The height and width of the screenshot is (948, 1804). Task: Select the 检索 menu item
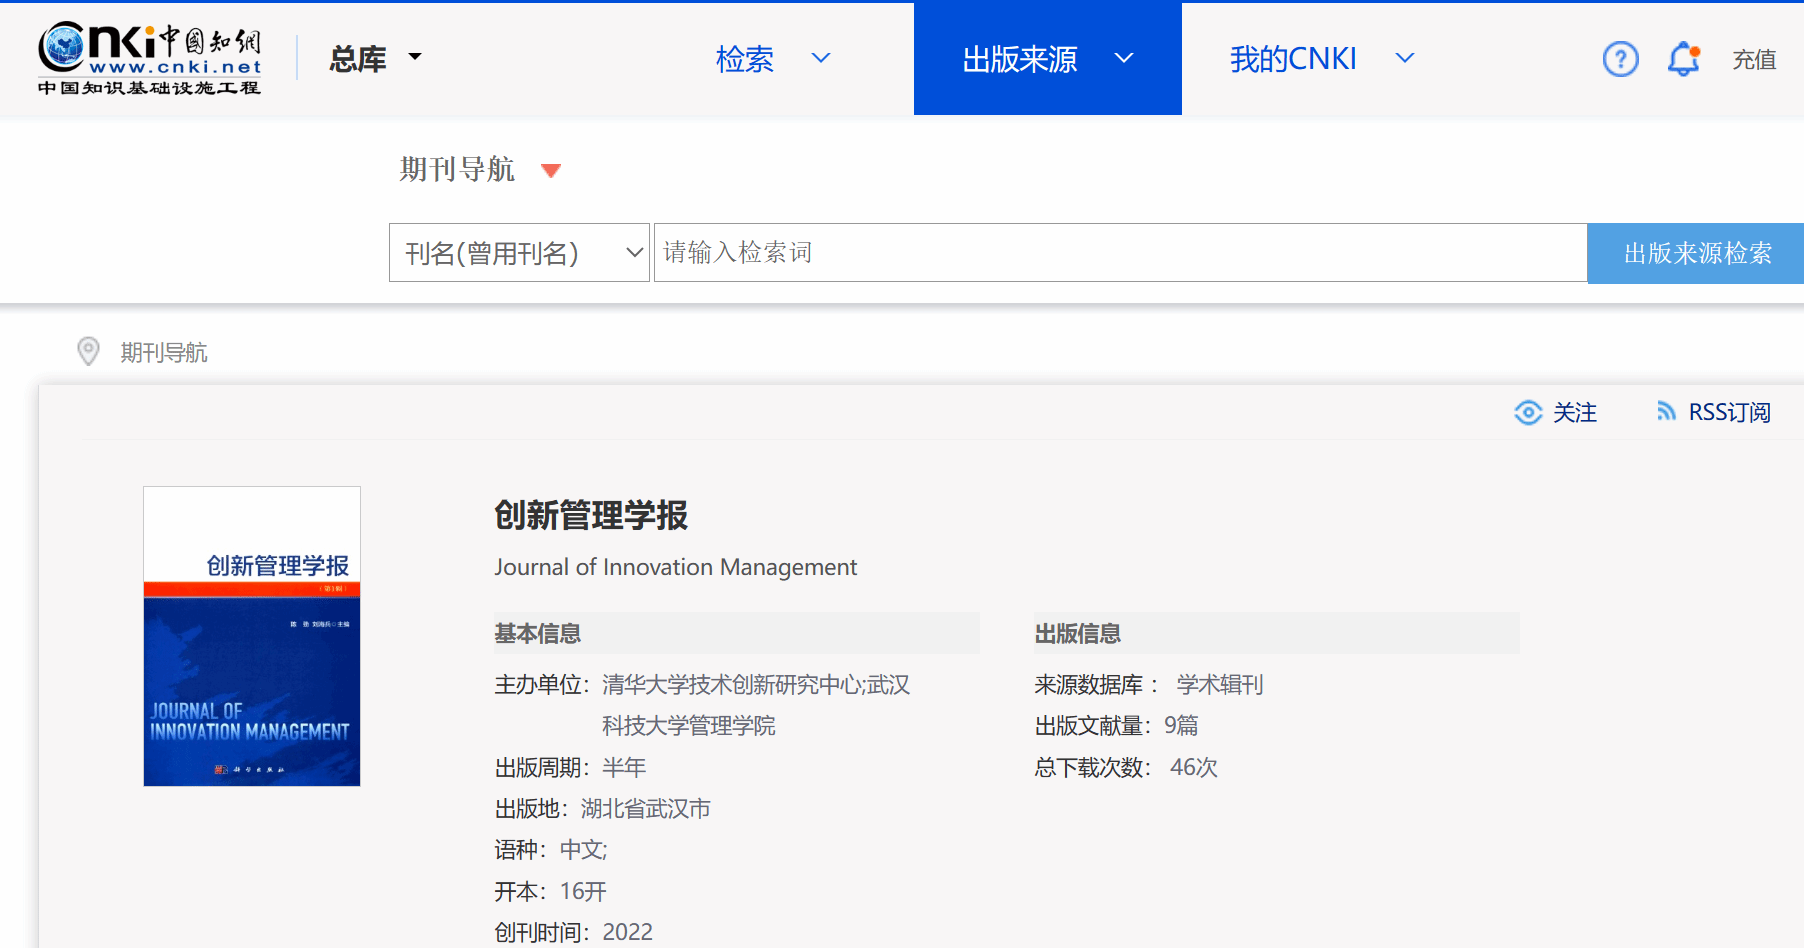point(745,59)
